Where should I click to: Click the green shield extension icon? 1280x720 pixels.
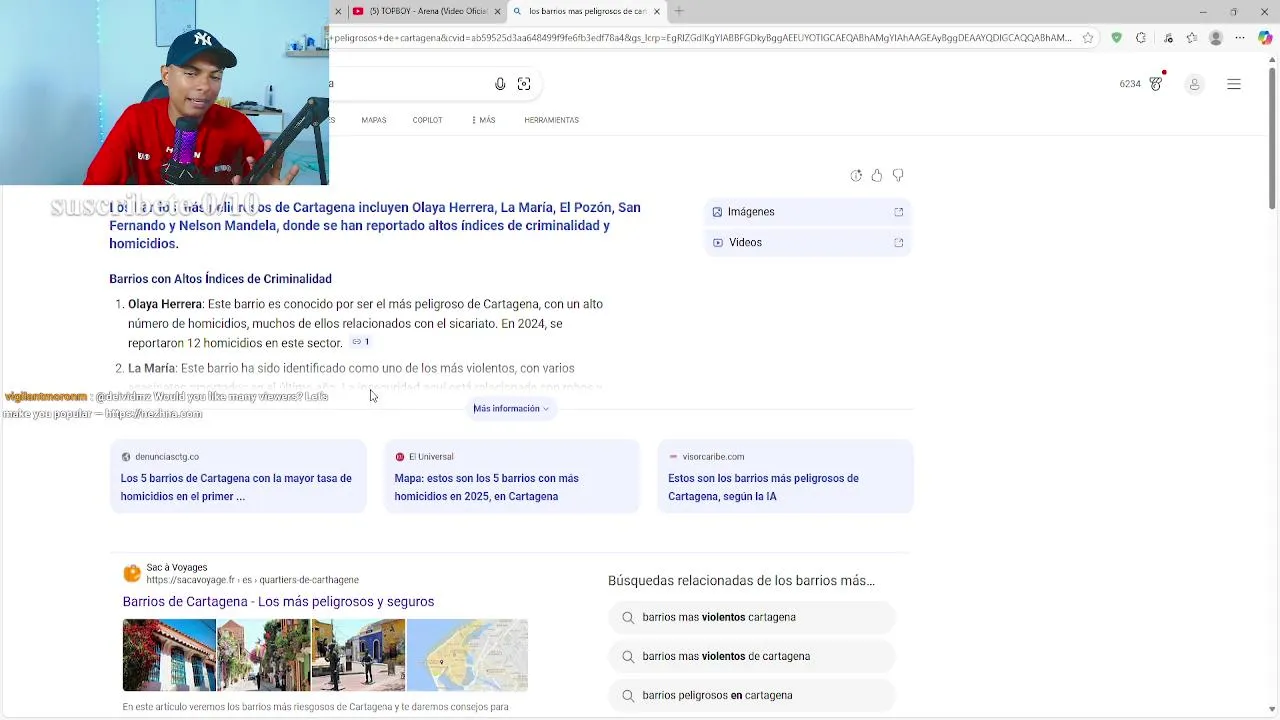coord(1116,38)
